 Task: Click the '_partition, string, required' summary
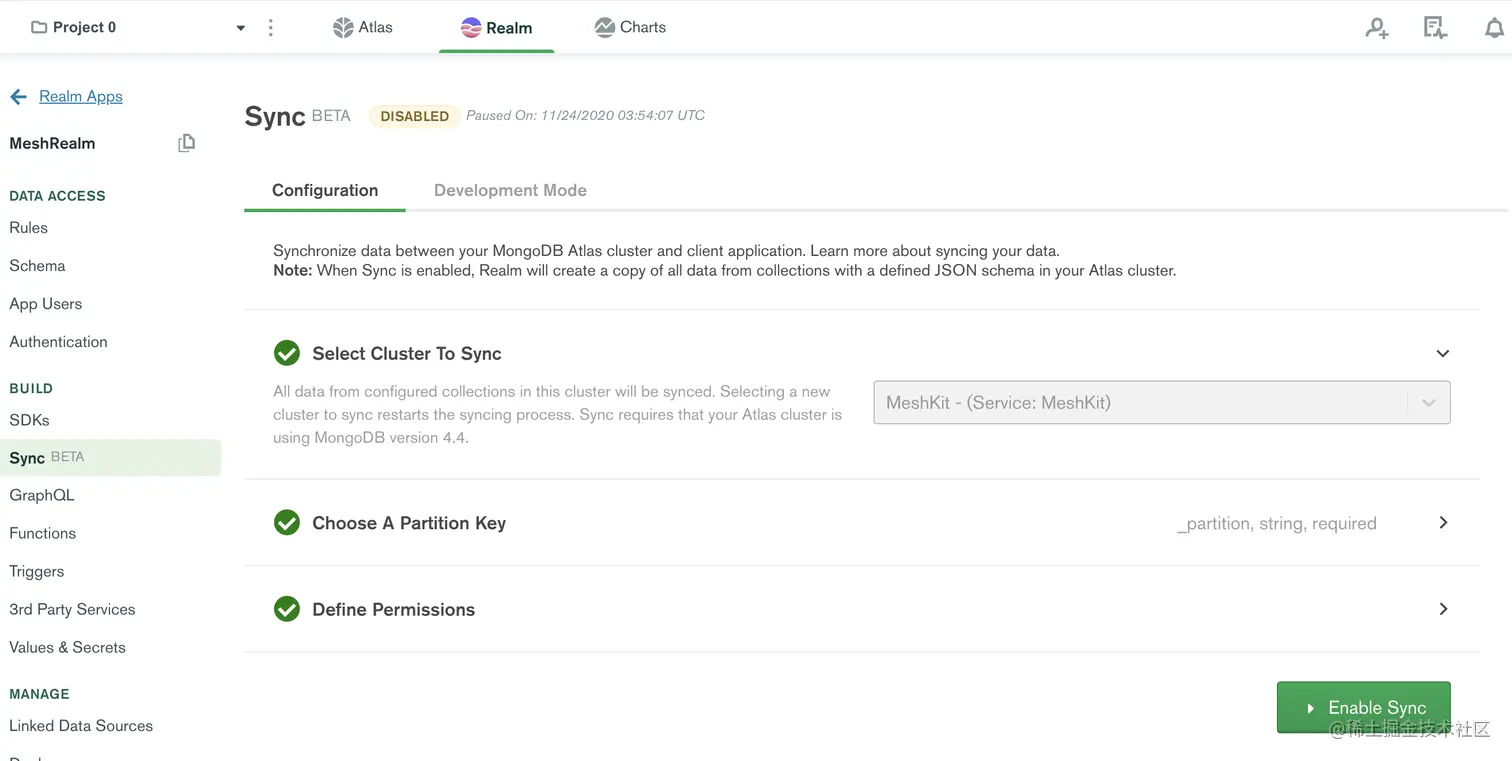coord(1277,523)
